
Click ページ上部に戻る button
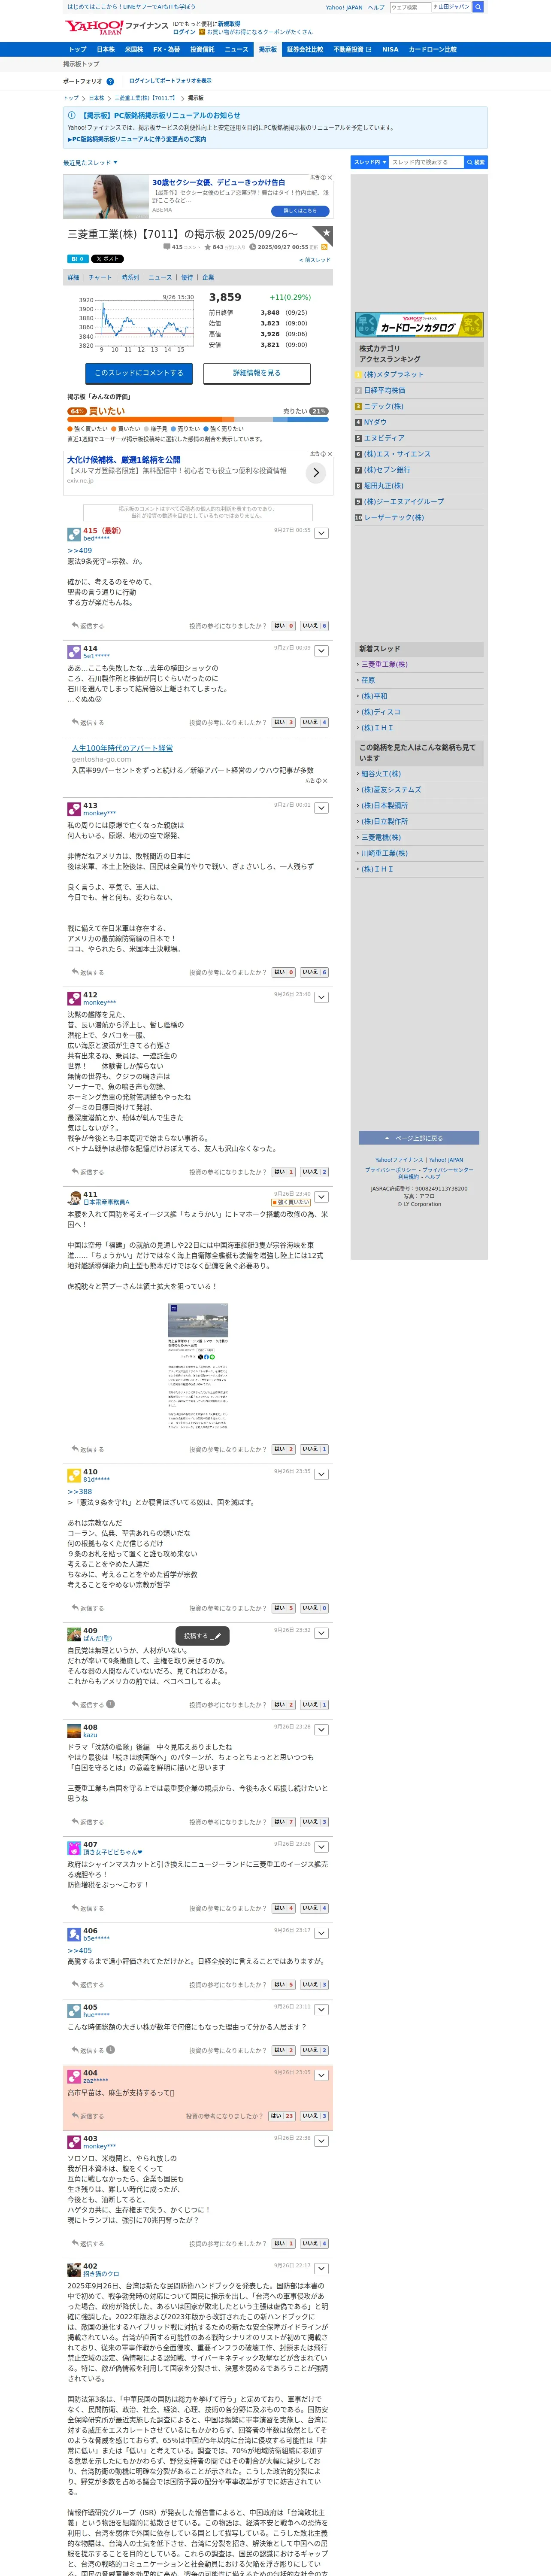click(x=419, y=1138)
